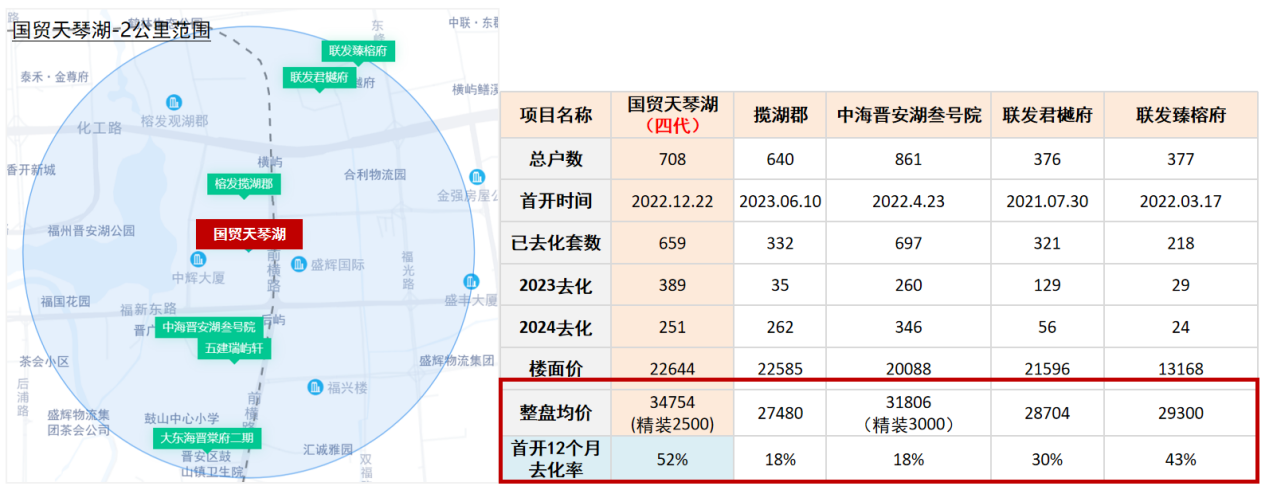Screen dimensions: 1269x490
Task: Select the red 国贸天琴湖 map marker
Action: pyautogui.click(x=249, y=234)
